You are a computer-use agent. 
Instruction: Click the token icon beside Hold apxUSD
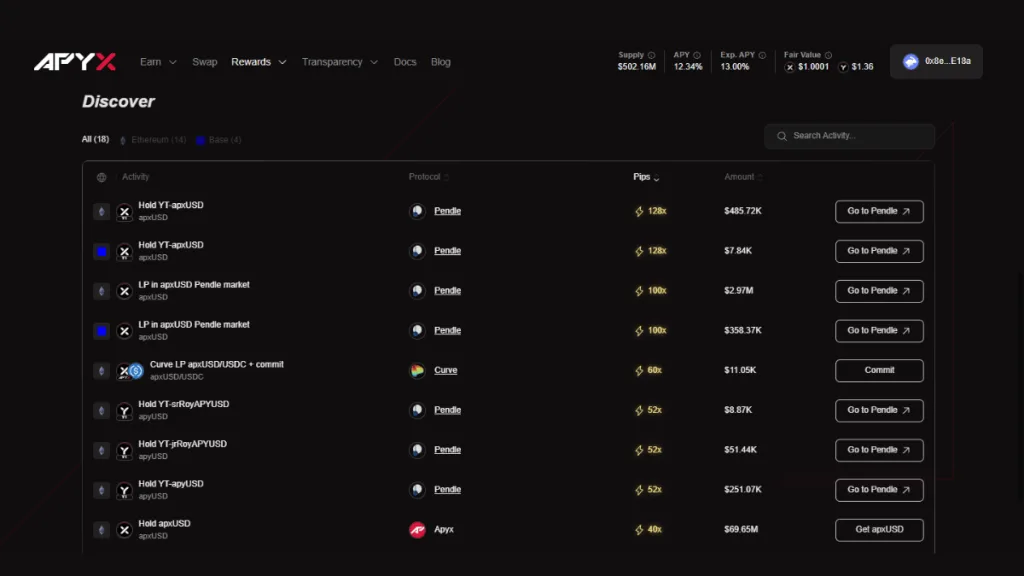tap(124, 530)
